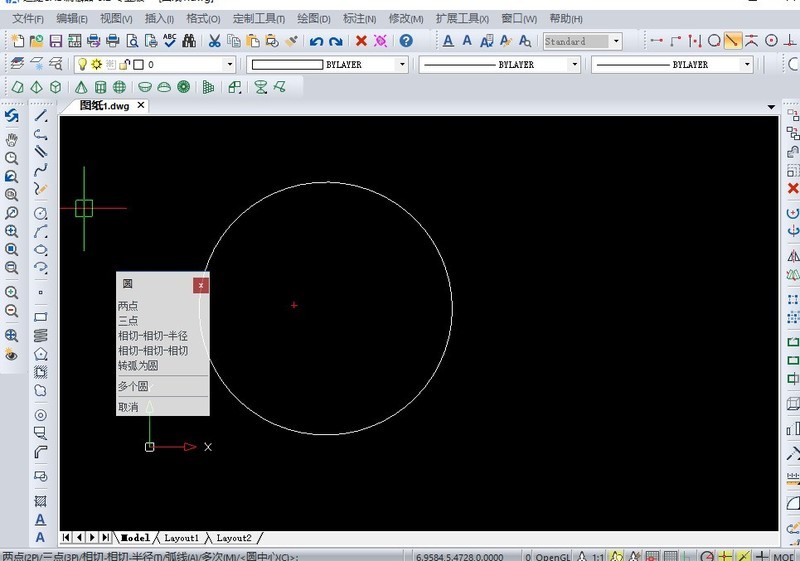This screenshot has width=800, height=561.
Task: Toggle layer on/off lightbulb icon
Action: pos(82,64)
